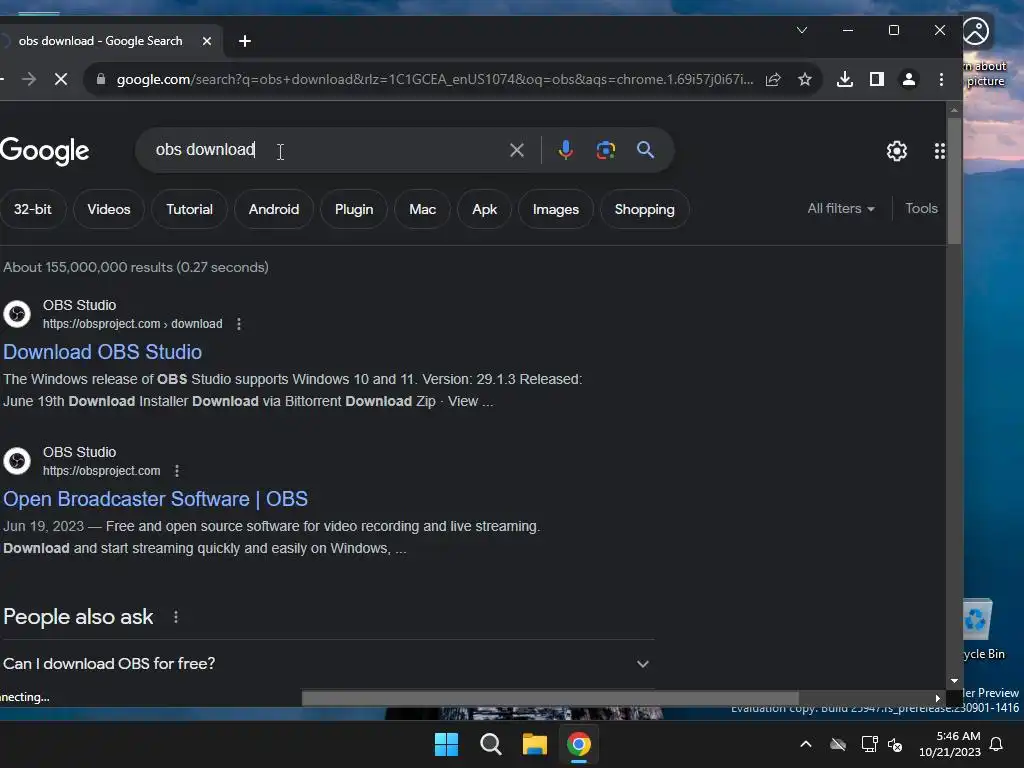This screenshot has width=1024, height=768.
Task: Select the Android filter chip
Action: 274,209
